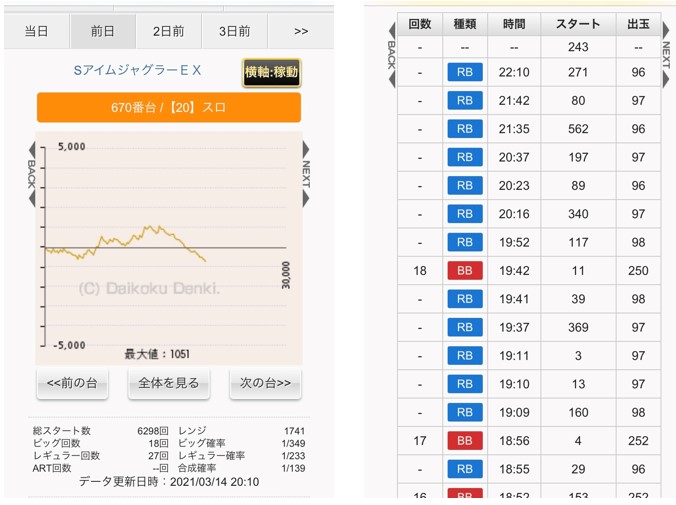Click the -5,000 axis label on graph
Image resolution: width=676 pixels, height=505 pixels.
69,345
